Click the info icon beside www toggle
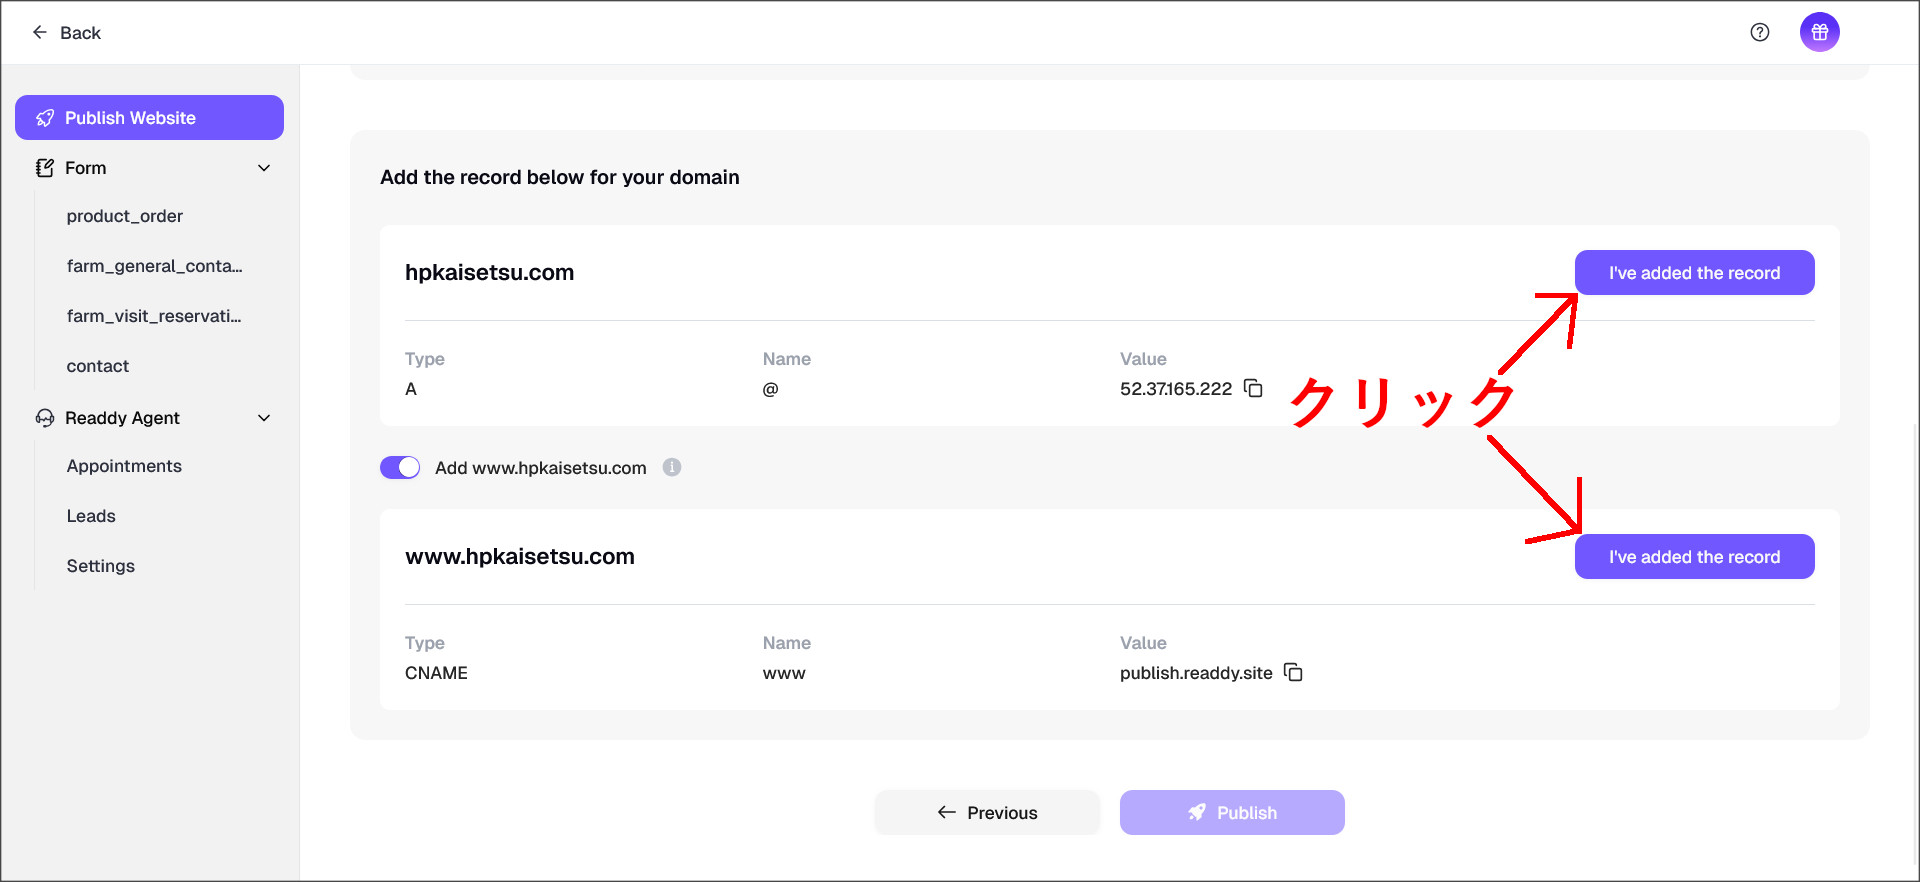 coord(672,467)
